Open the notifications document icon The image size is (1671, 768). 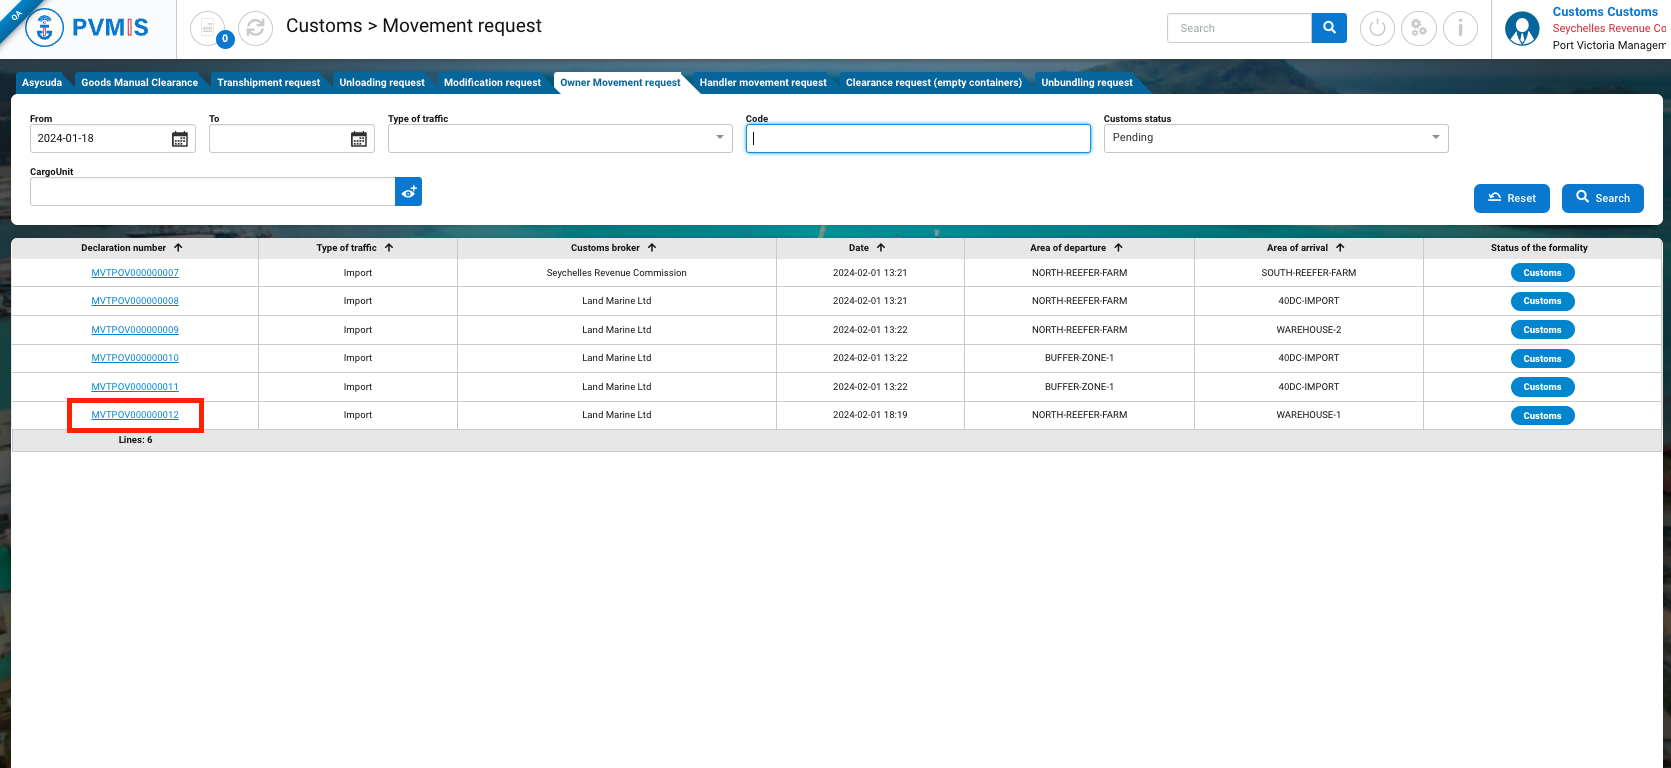tap(208, 28)
